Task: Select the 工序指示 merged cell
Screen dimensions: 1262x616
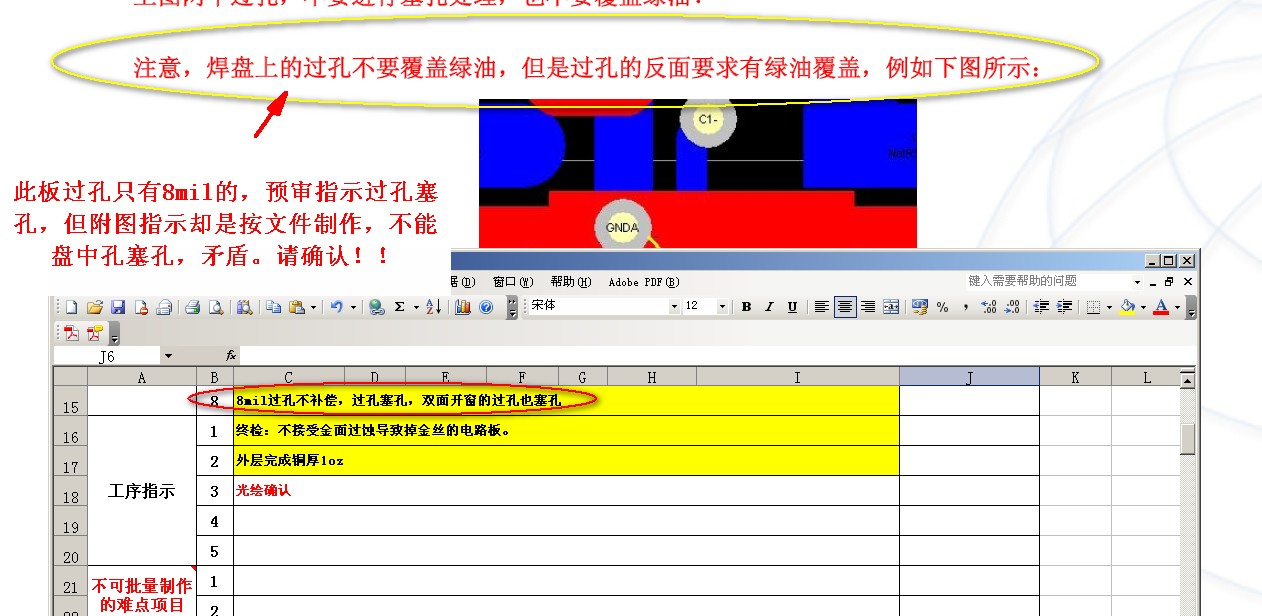Action: [x=141, y=491]
